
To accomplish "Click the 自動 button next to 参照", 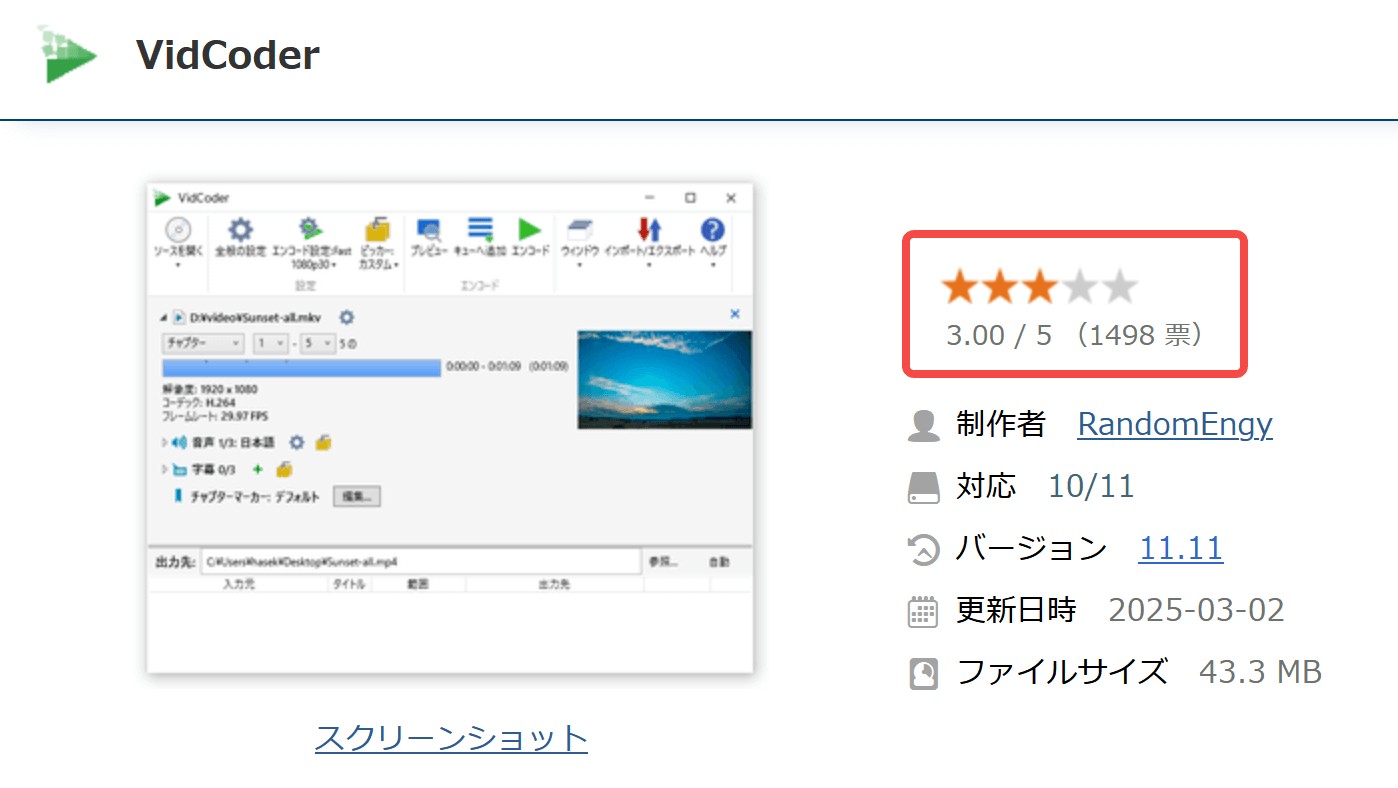I will (x=719, y=562).
